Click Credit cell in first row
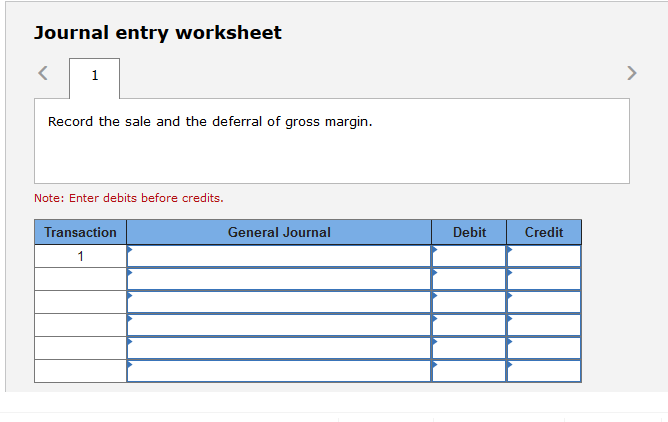This screenshot has height=422, width=668. [544, 256]
